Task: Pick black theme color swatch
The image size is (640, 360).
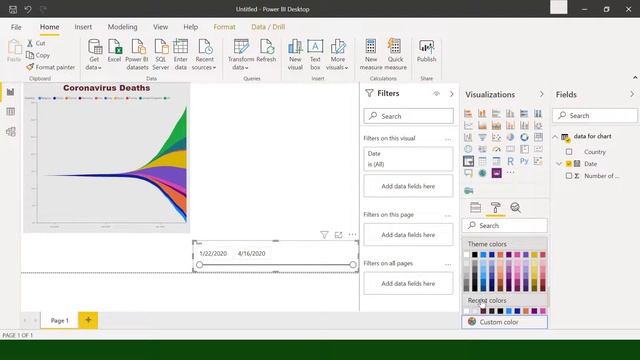Action: pos(475,255)
